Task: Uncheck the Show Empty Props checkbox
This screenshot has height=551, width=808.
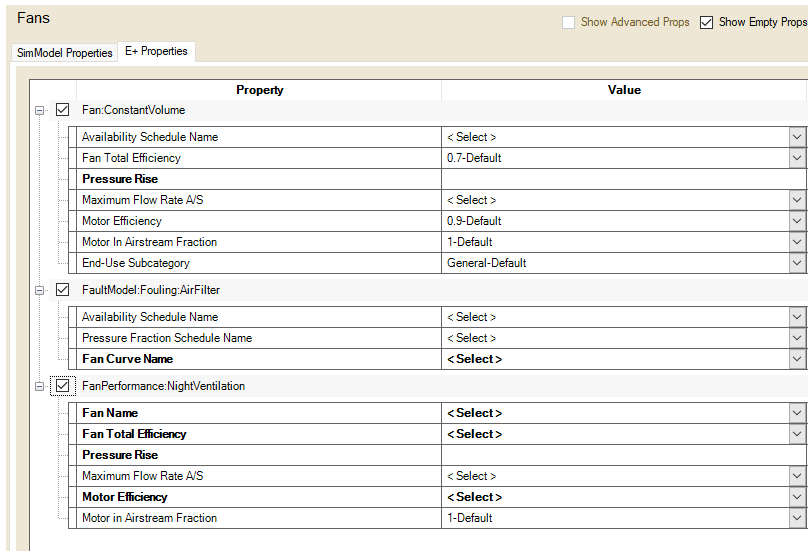Action: pos(706,22)
